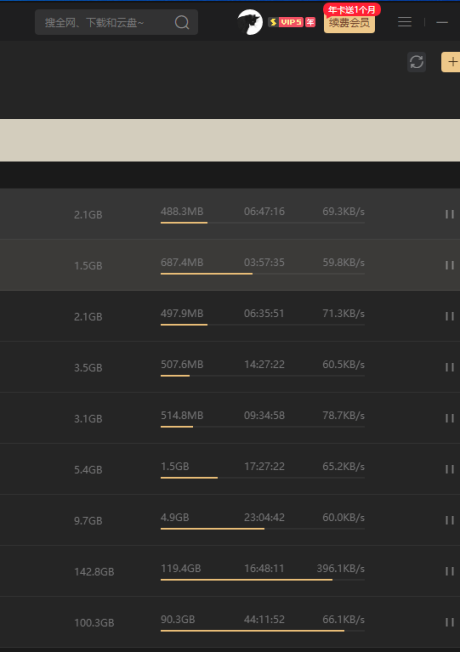Pause the 142.8GB download task
This screenshot has height=652, width=460.
pos(450,571)
